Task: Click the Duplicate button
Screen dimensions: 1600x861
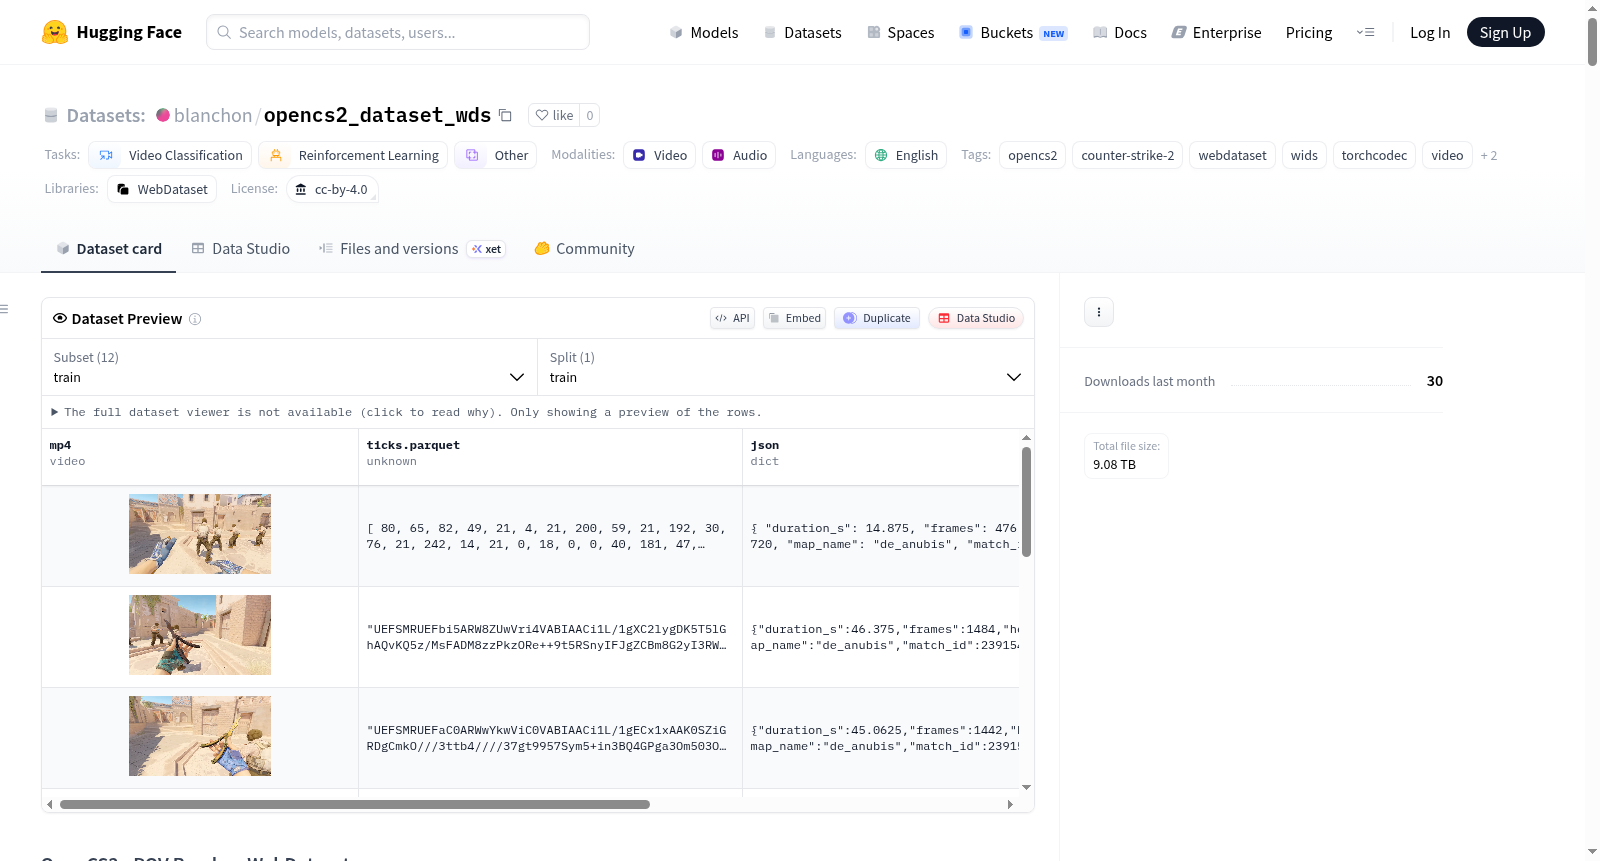Action: (877, 318)
